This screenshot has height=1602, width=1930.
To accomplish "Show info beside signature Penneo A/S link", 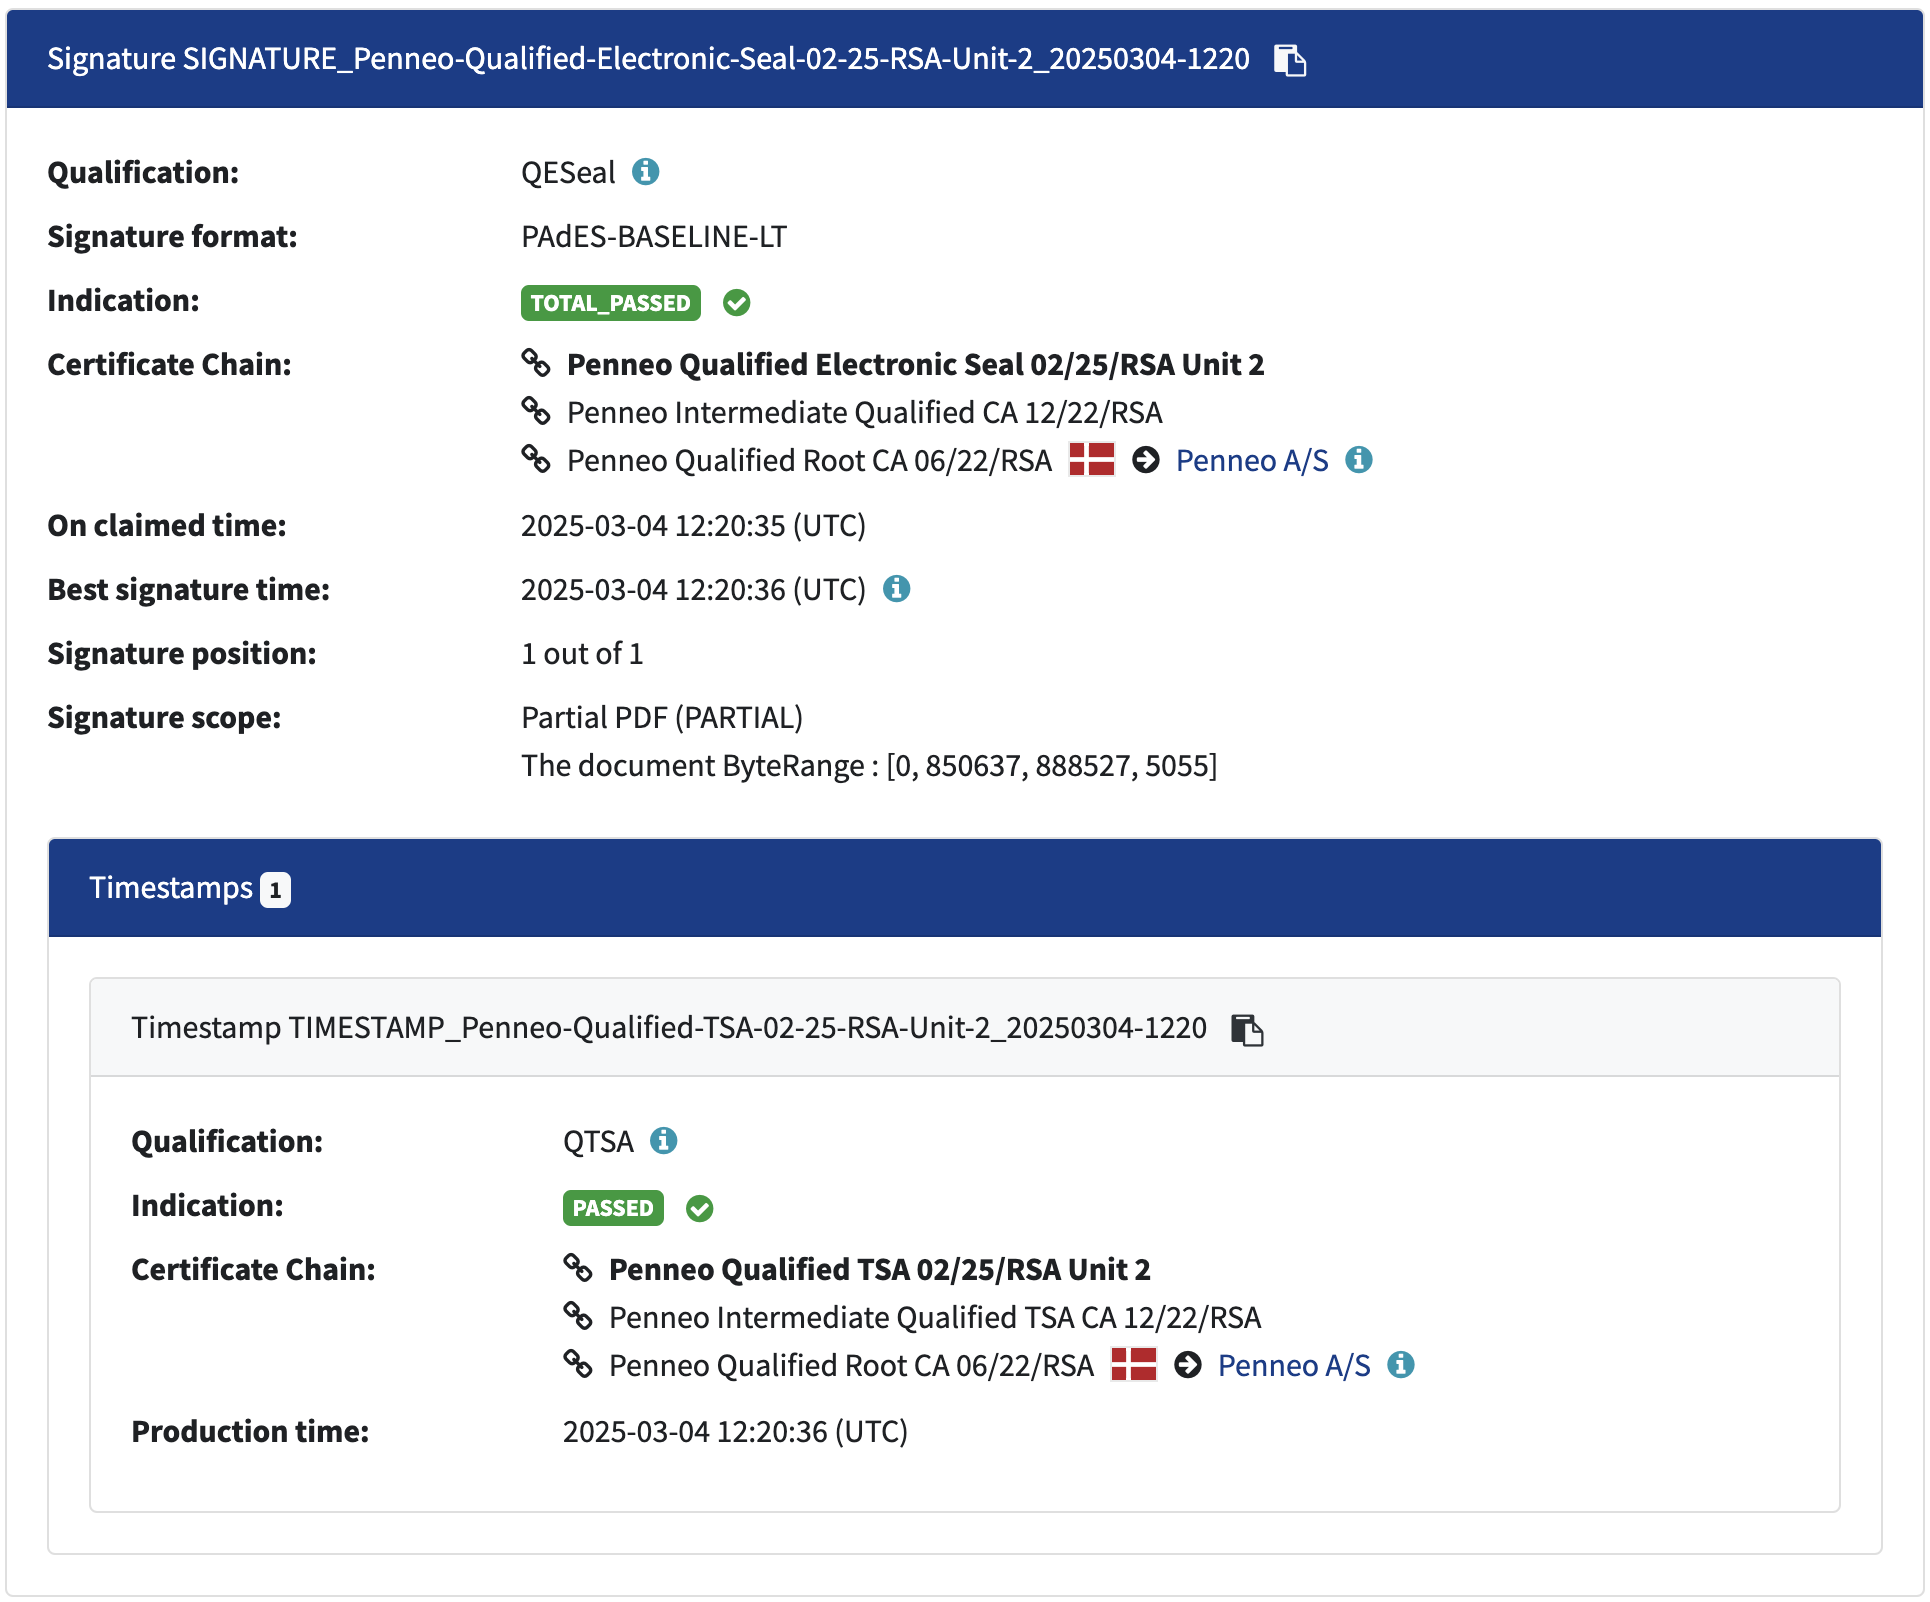I will pyautogui.click(x=1359, y=460).
